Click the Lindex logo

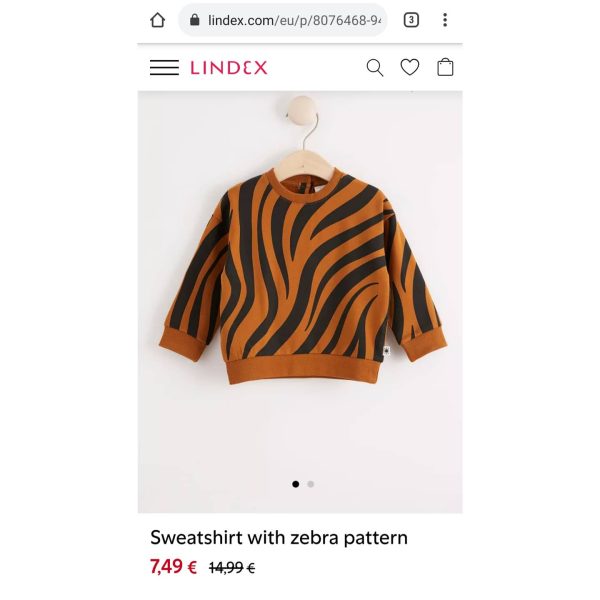(229, 68)
